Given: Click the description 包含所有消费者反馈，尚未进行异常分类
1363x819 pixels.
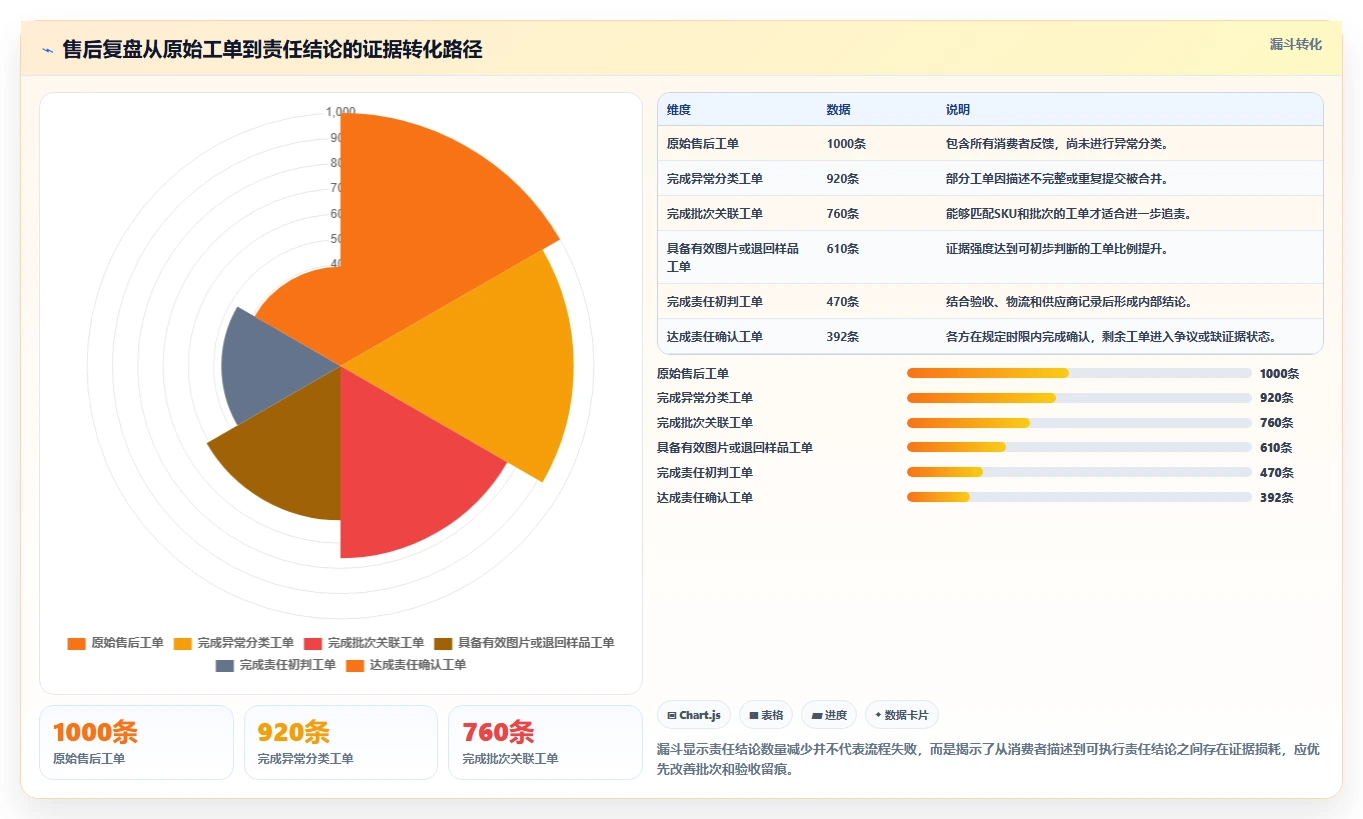Looking at the screenshot, I should point(1057,144).
